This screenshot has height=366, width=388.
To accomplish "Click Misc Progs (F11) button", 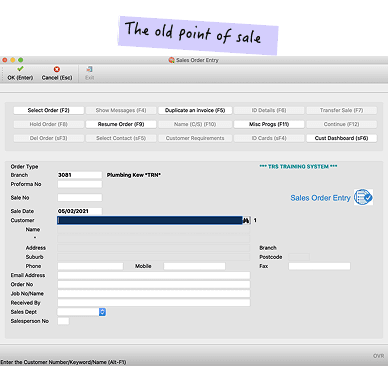I will point(269,124).
